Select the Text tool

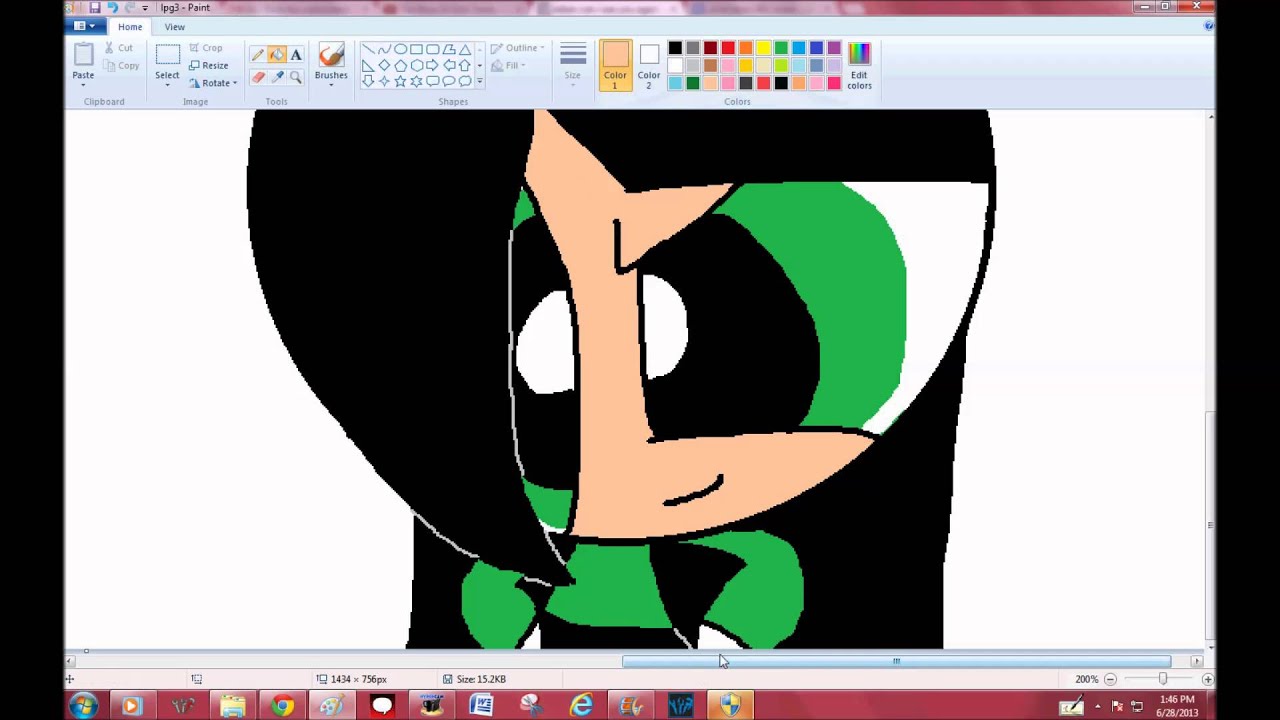296,55
